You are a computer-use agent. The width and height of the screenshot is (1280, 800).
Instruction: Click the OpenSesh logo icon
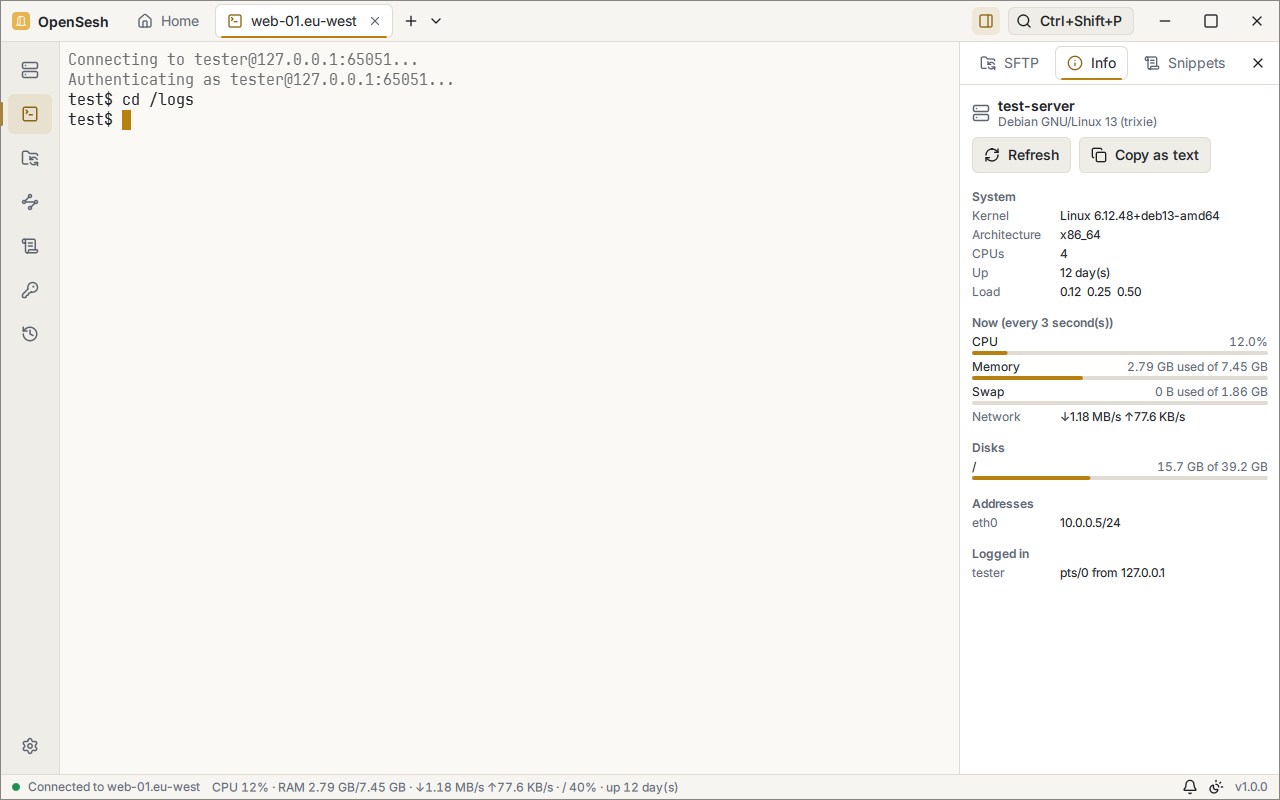pyautogui.click(x=21, y=21)
